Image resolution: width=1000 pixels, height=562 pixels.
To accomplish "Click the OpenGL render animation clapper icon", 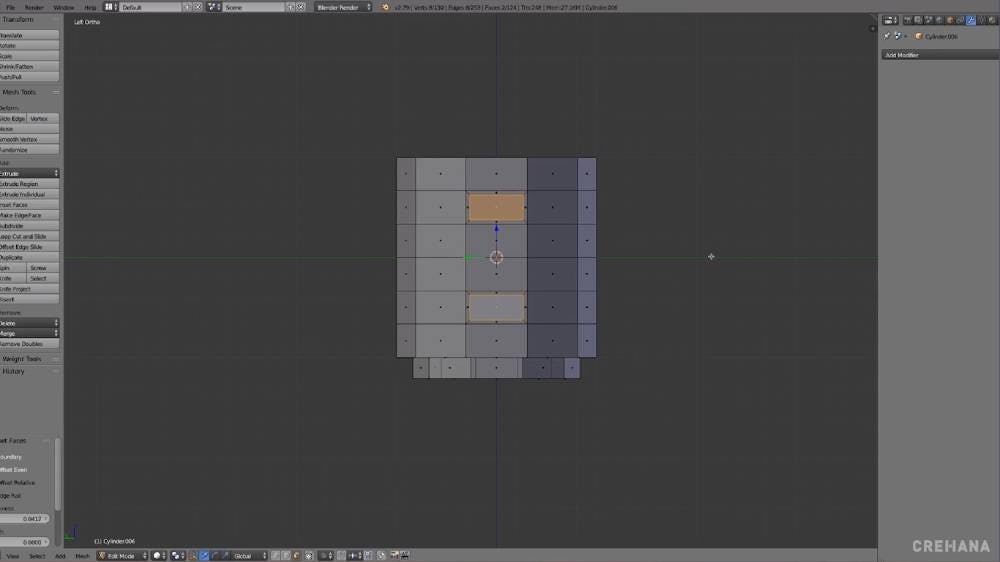I will click(x=404, y=556).
